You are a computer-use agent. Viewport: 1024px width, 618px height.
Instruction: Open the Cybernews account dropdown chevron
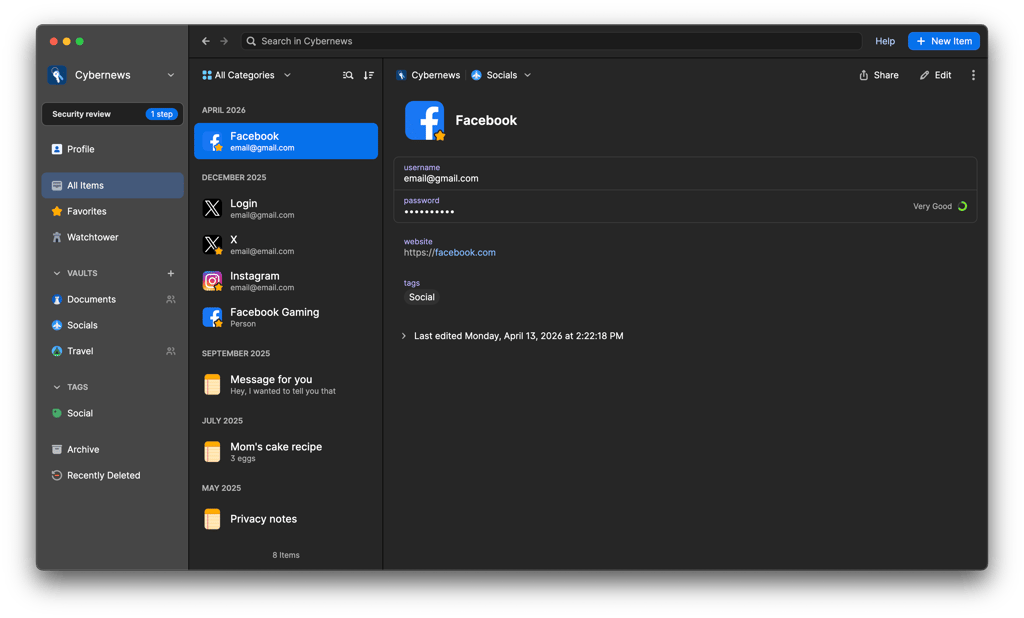click(x=170, y=75)
